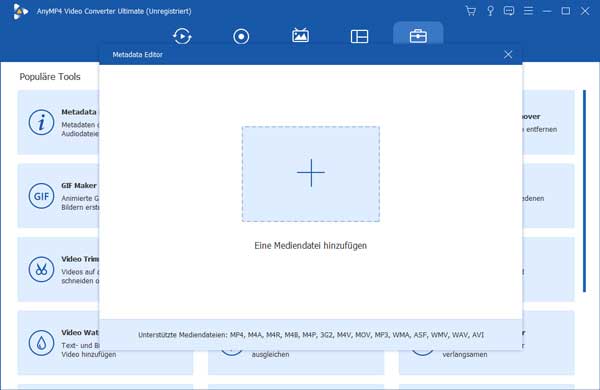The image size is (600, 390).
Task: Click the 'GIF Maker' card title
Action: pyautogui.click(x=79, y=186)
